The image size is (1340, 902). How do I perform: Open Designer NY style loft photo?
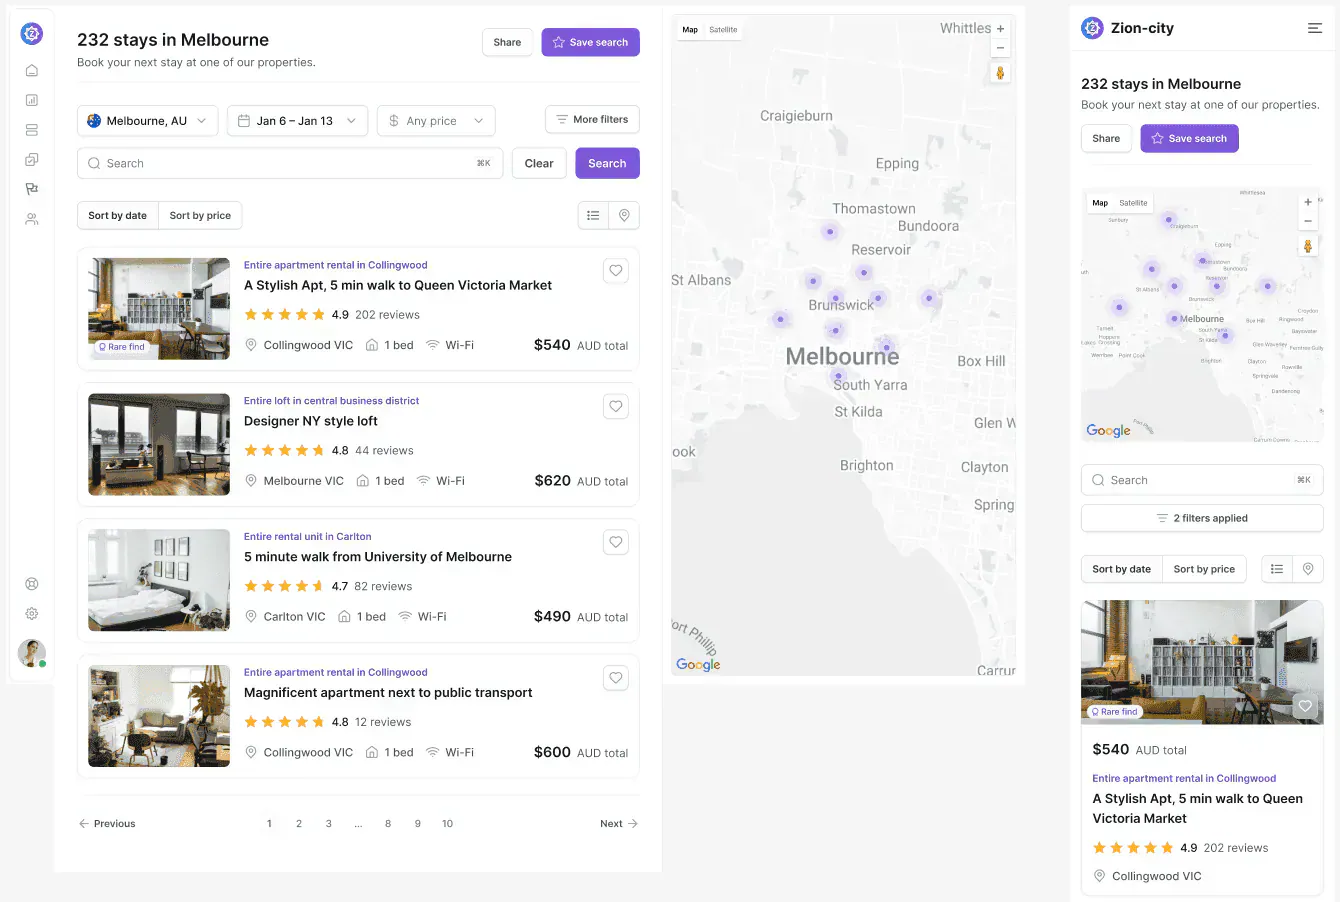[159, 445]
